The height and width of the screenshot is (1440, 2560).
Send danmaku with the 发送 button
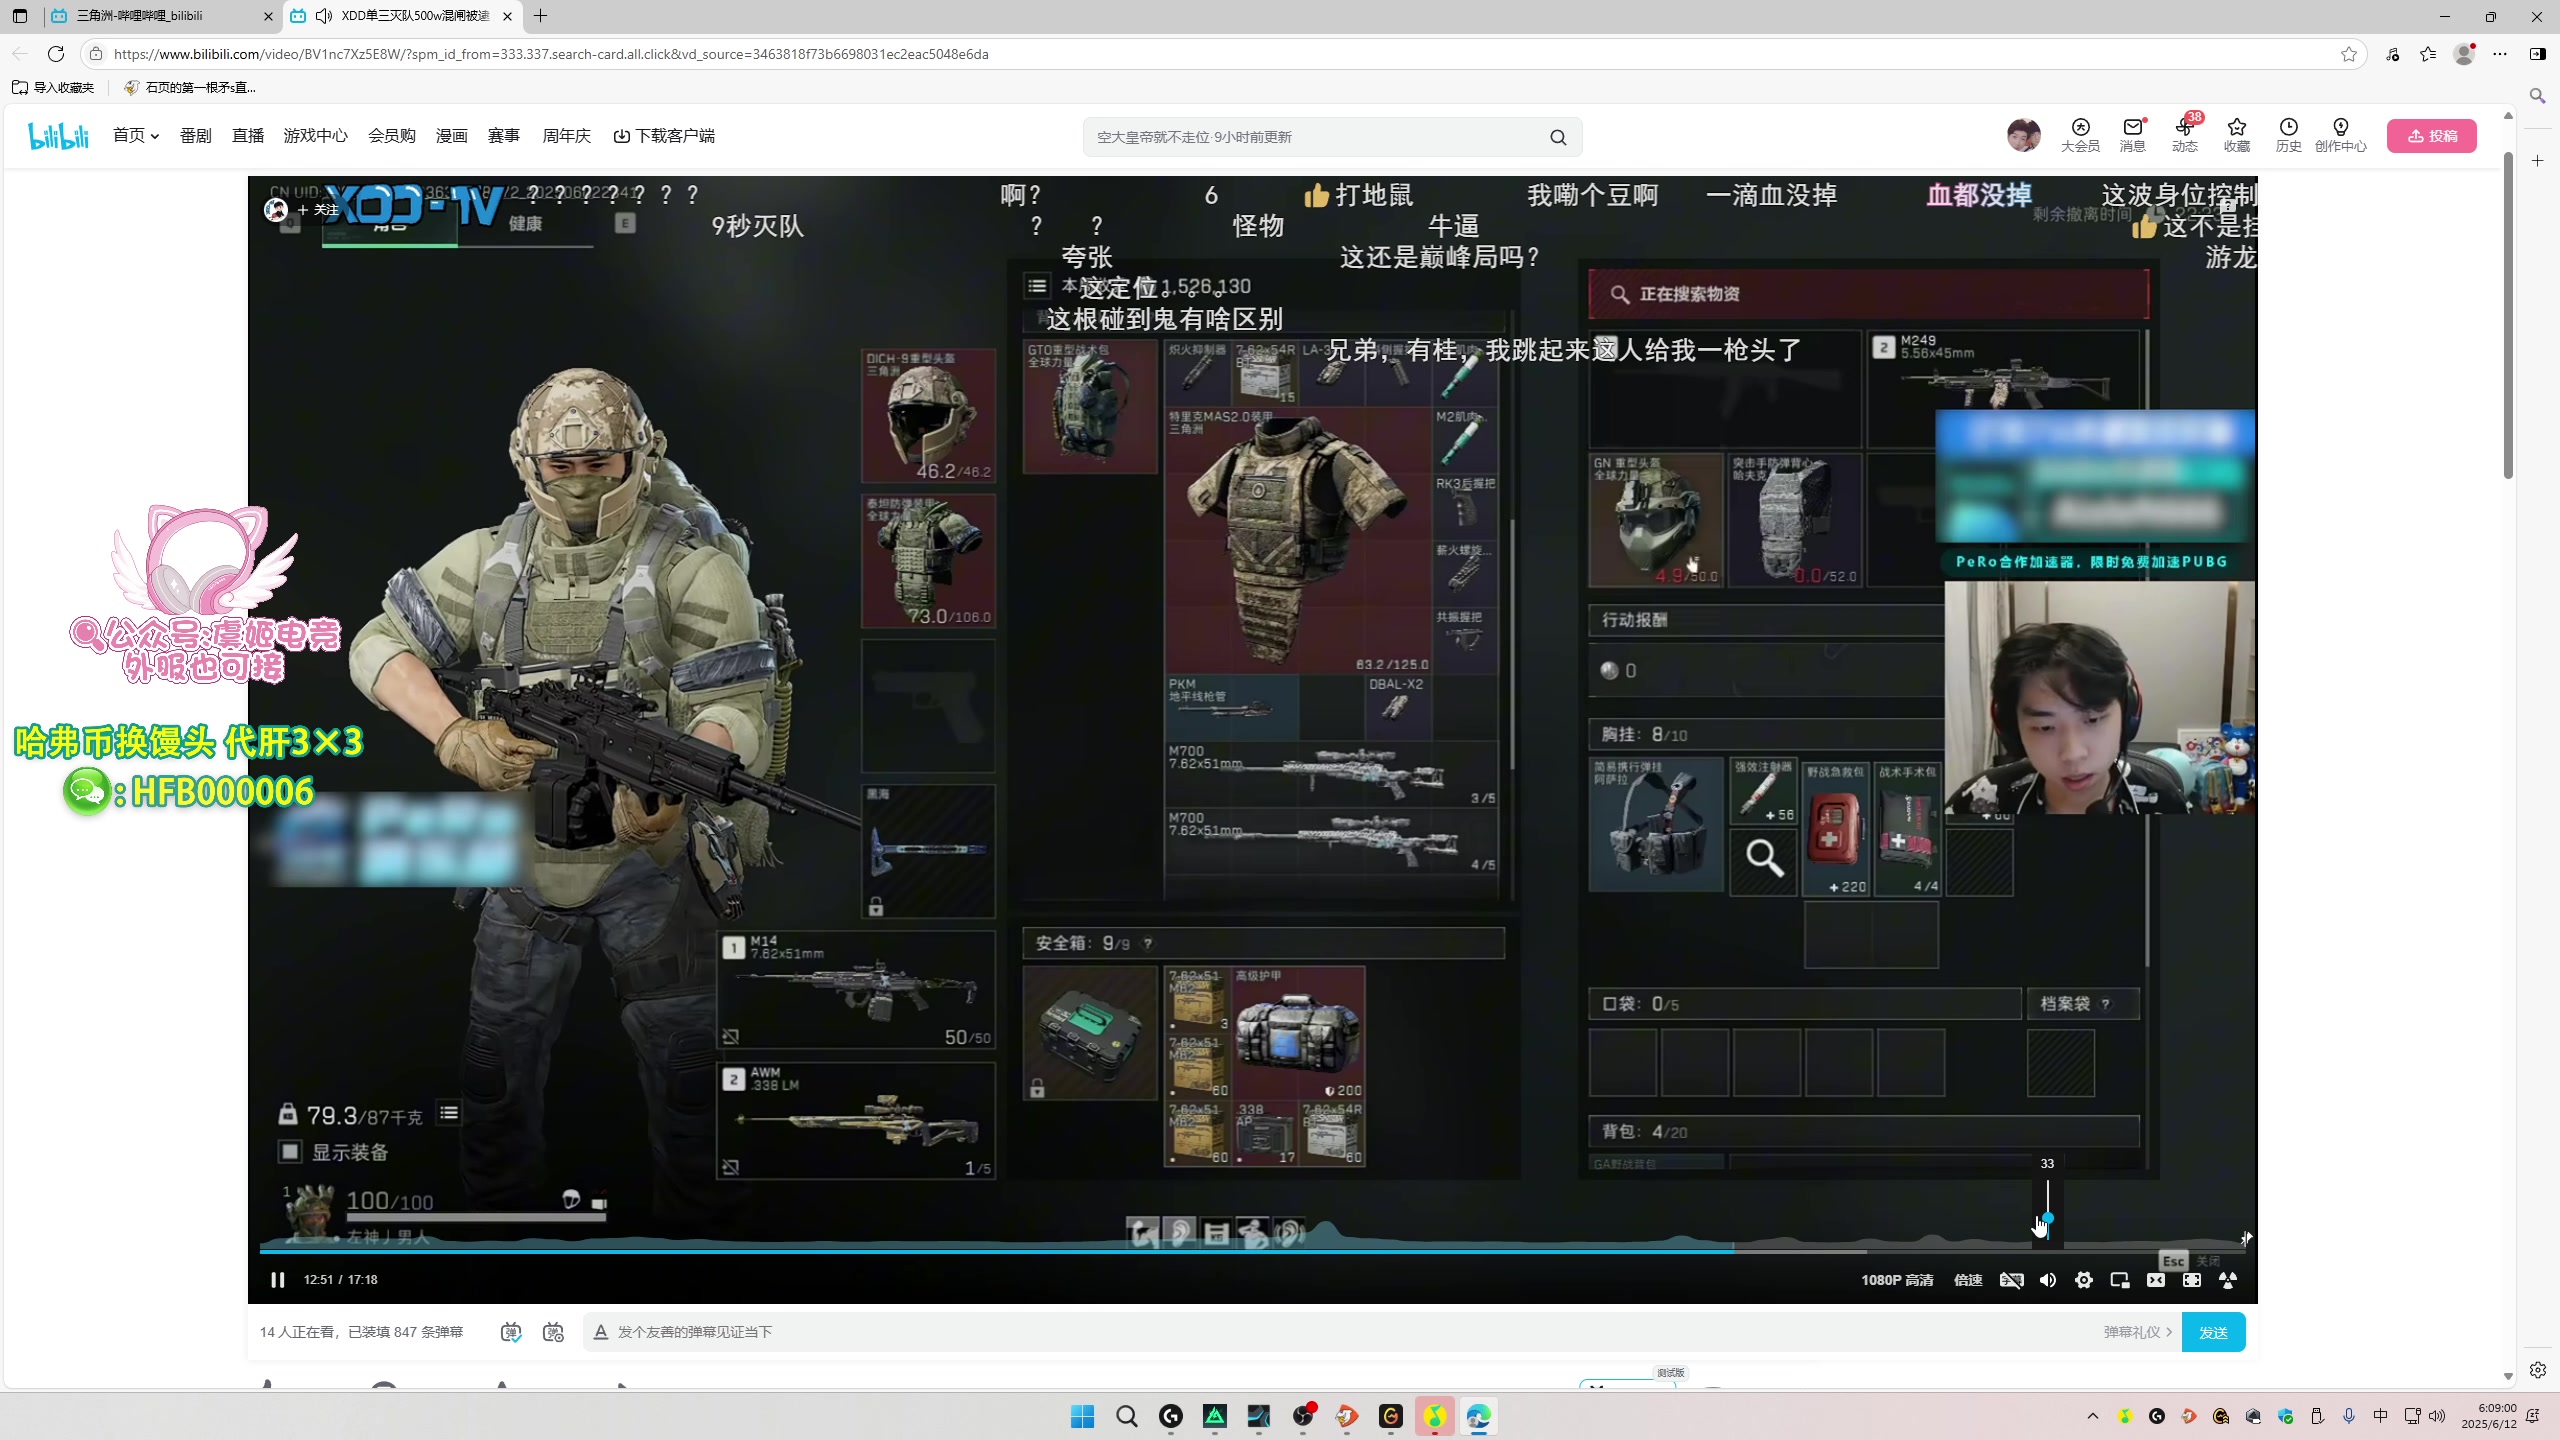point(2213,1332)
